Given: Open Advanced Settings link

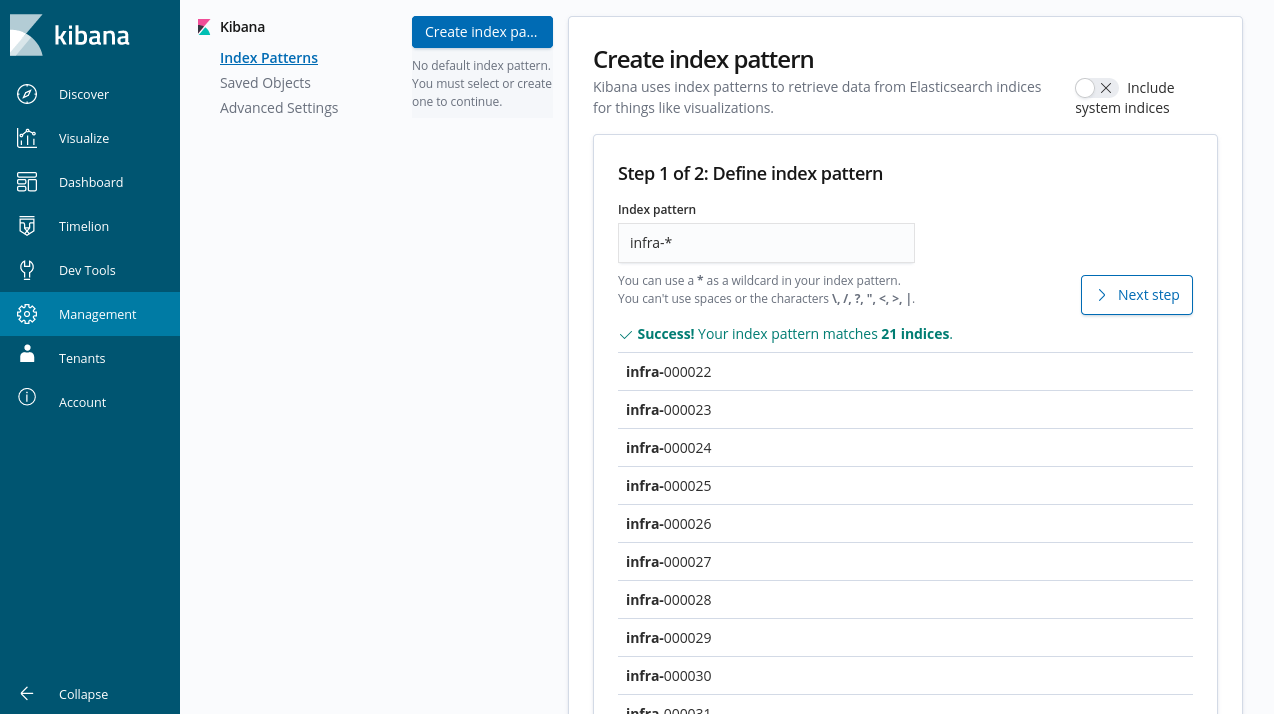Looking at the screenshot, I should (x=279, y=108).
